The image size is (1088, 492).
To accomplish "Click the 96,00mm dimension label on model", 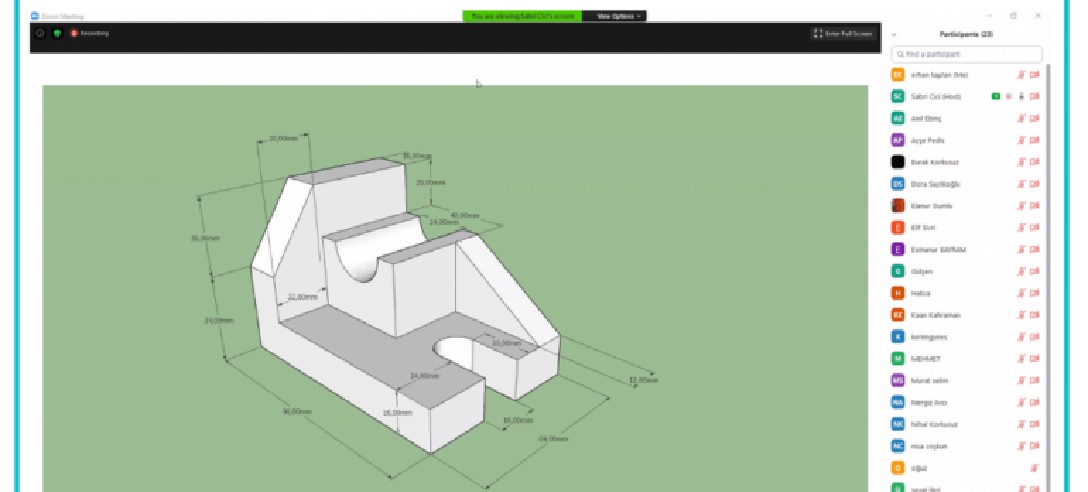I will coord(297,412).
